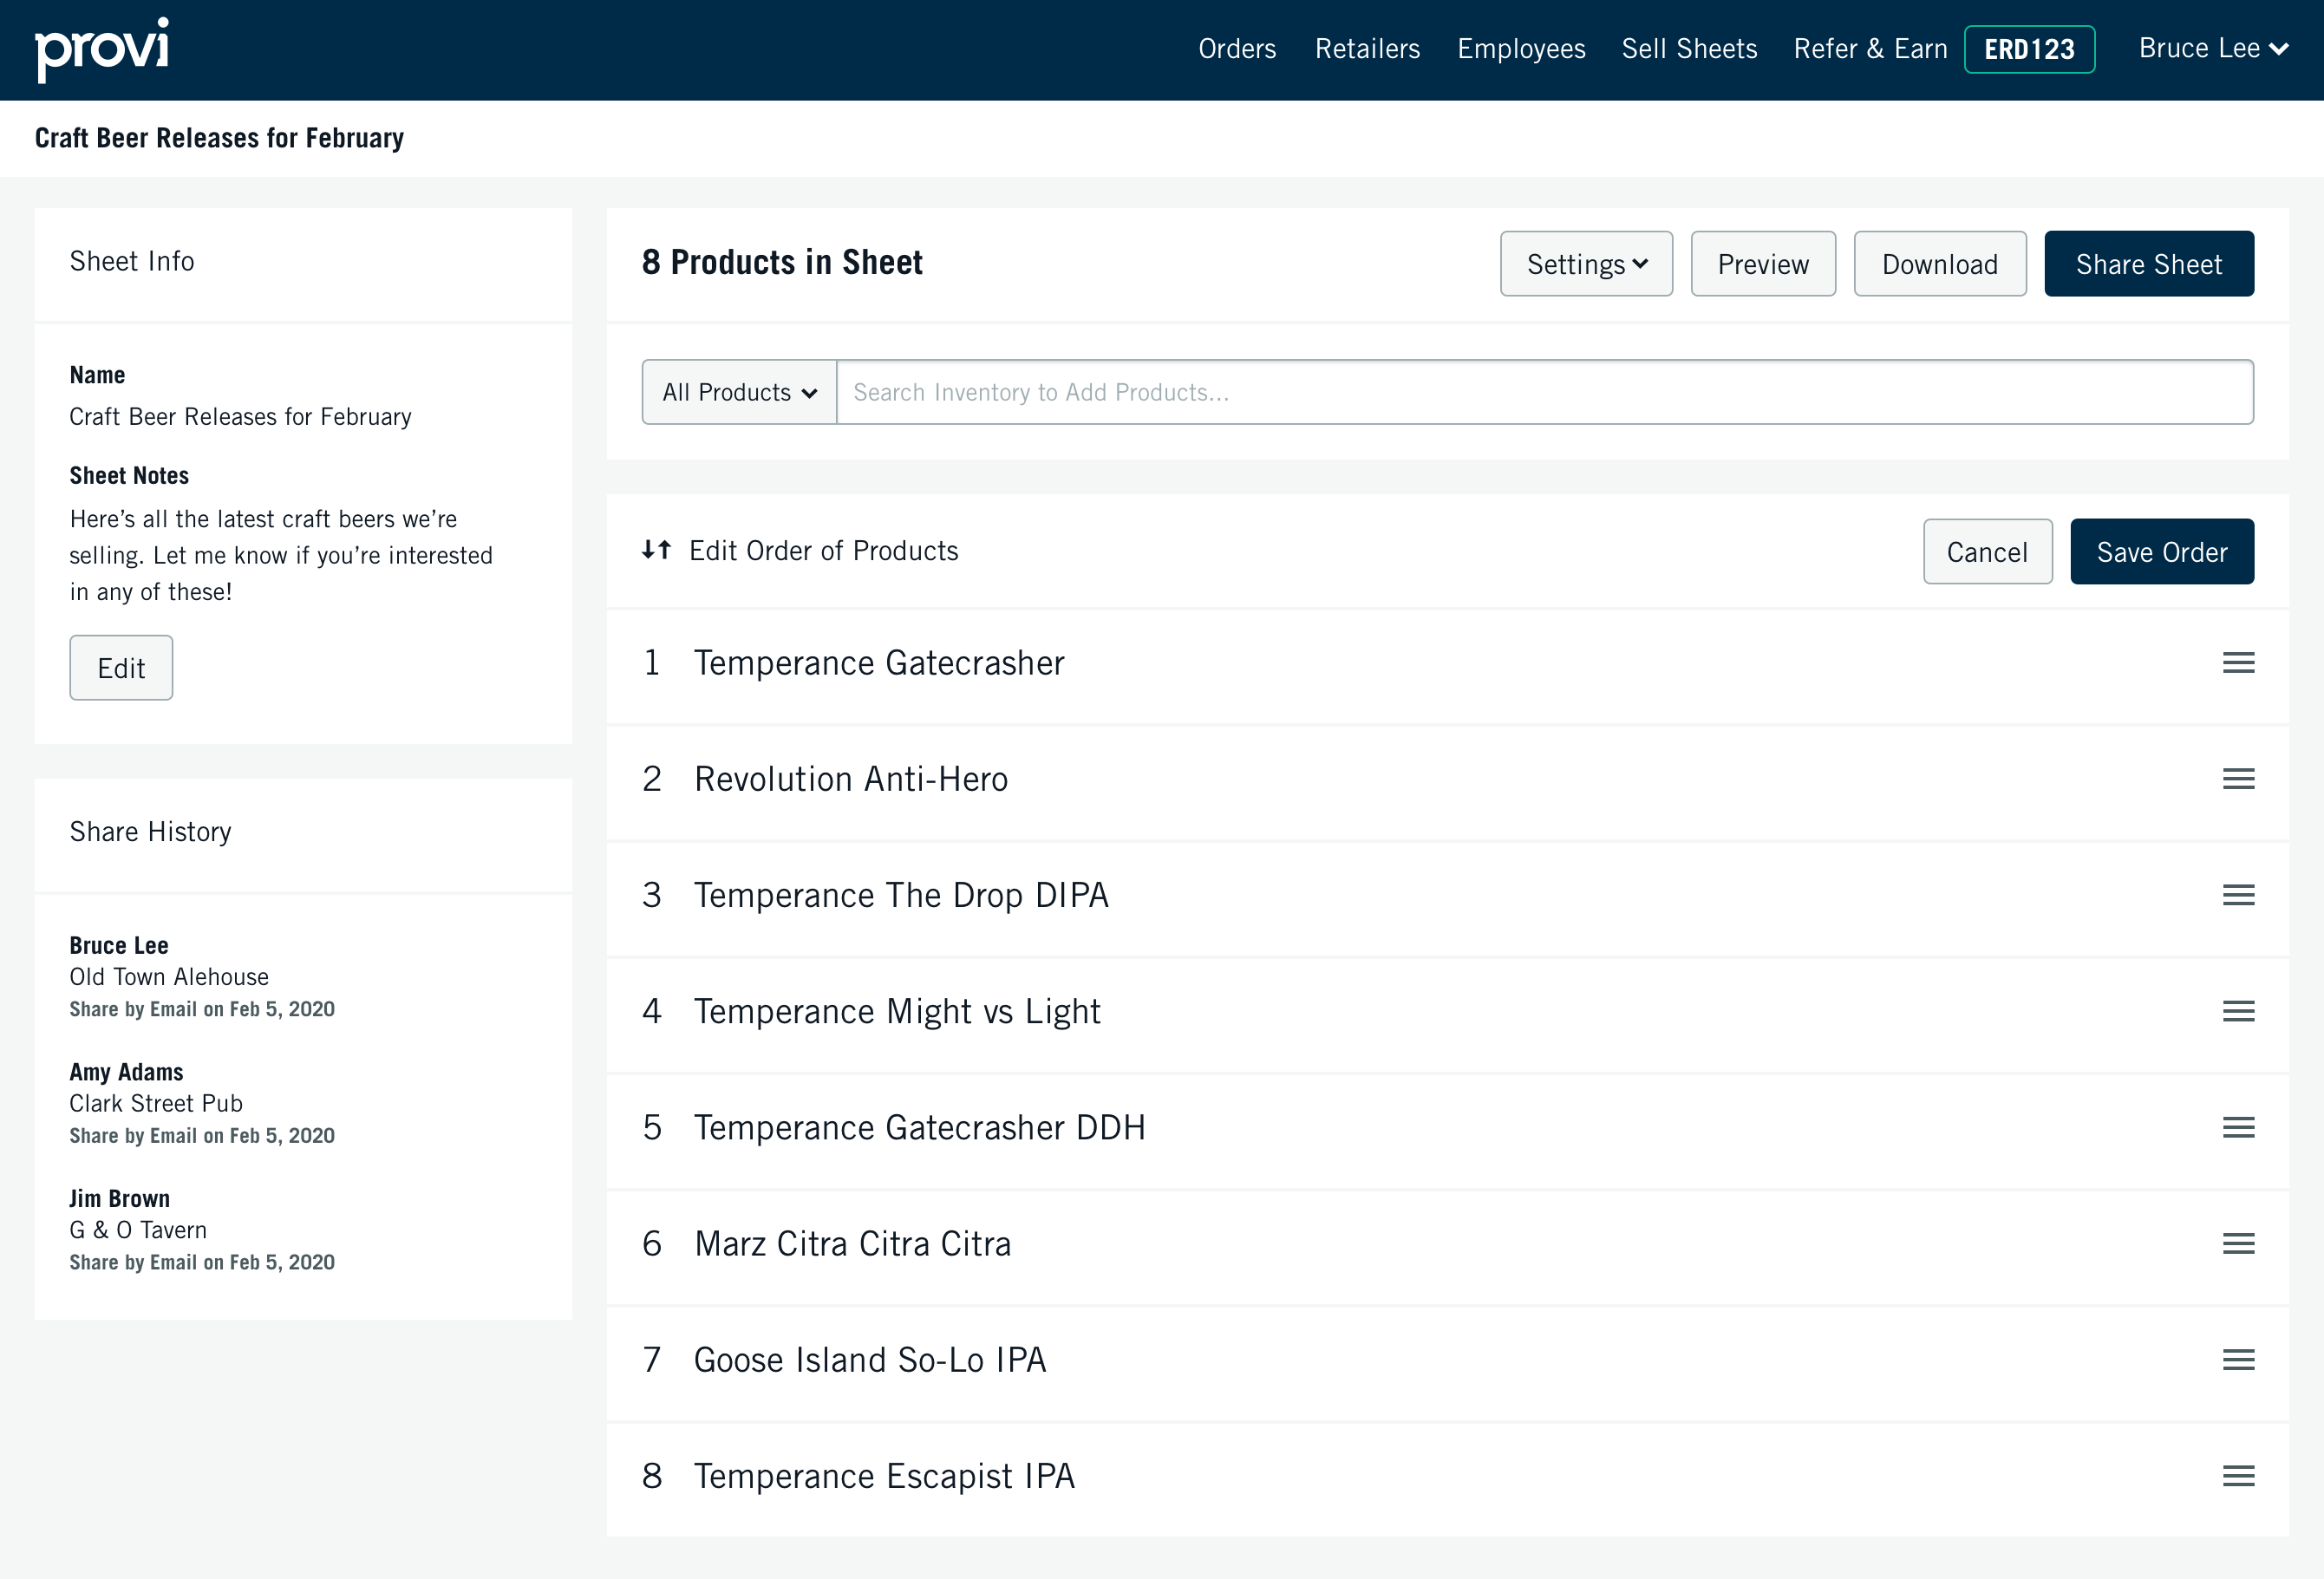The image size is (2324, 1579).
Task: Click Clark Street Pub retailer name
Action: pos(156,1103)
